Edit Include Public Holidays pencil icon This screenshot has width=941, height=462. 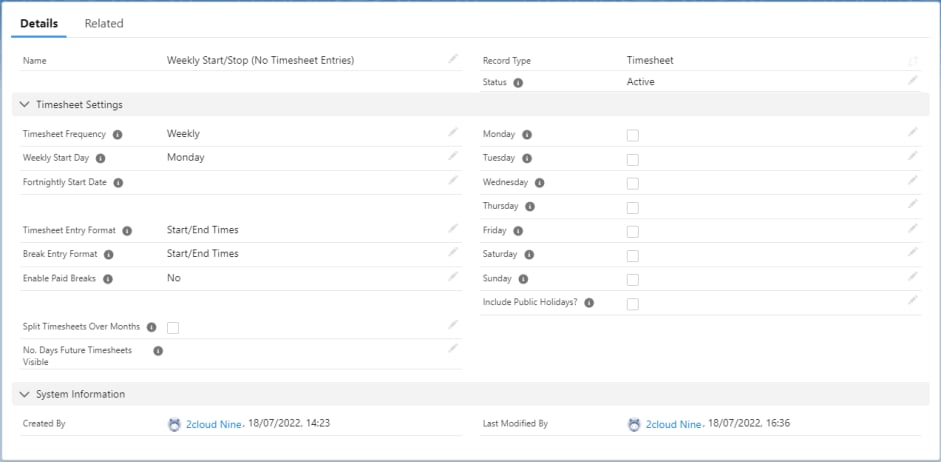coord(913,300)
